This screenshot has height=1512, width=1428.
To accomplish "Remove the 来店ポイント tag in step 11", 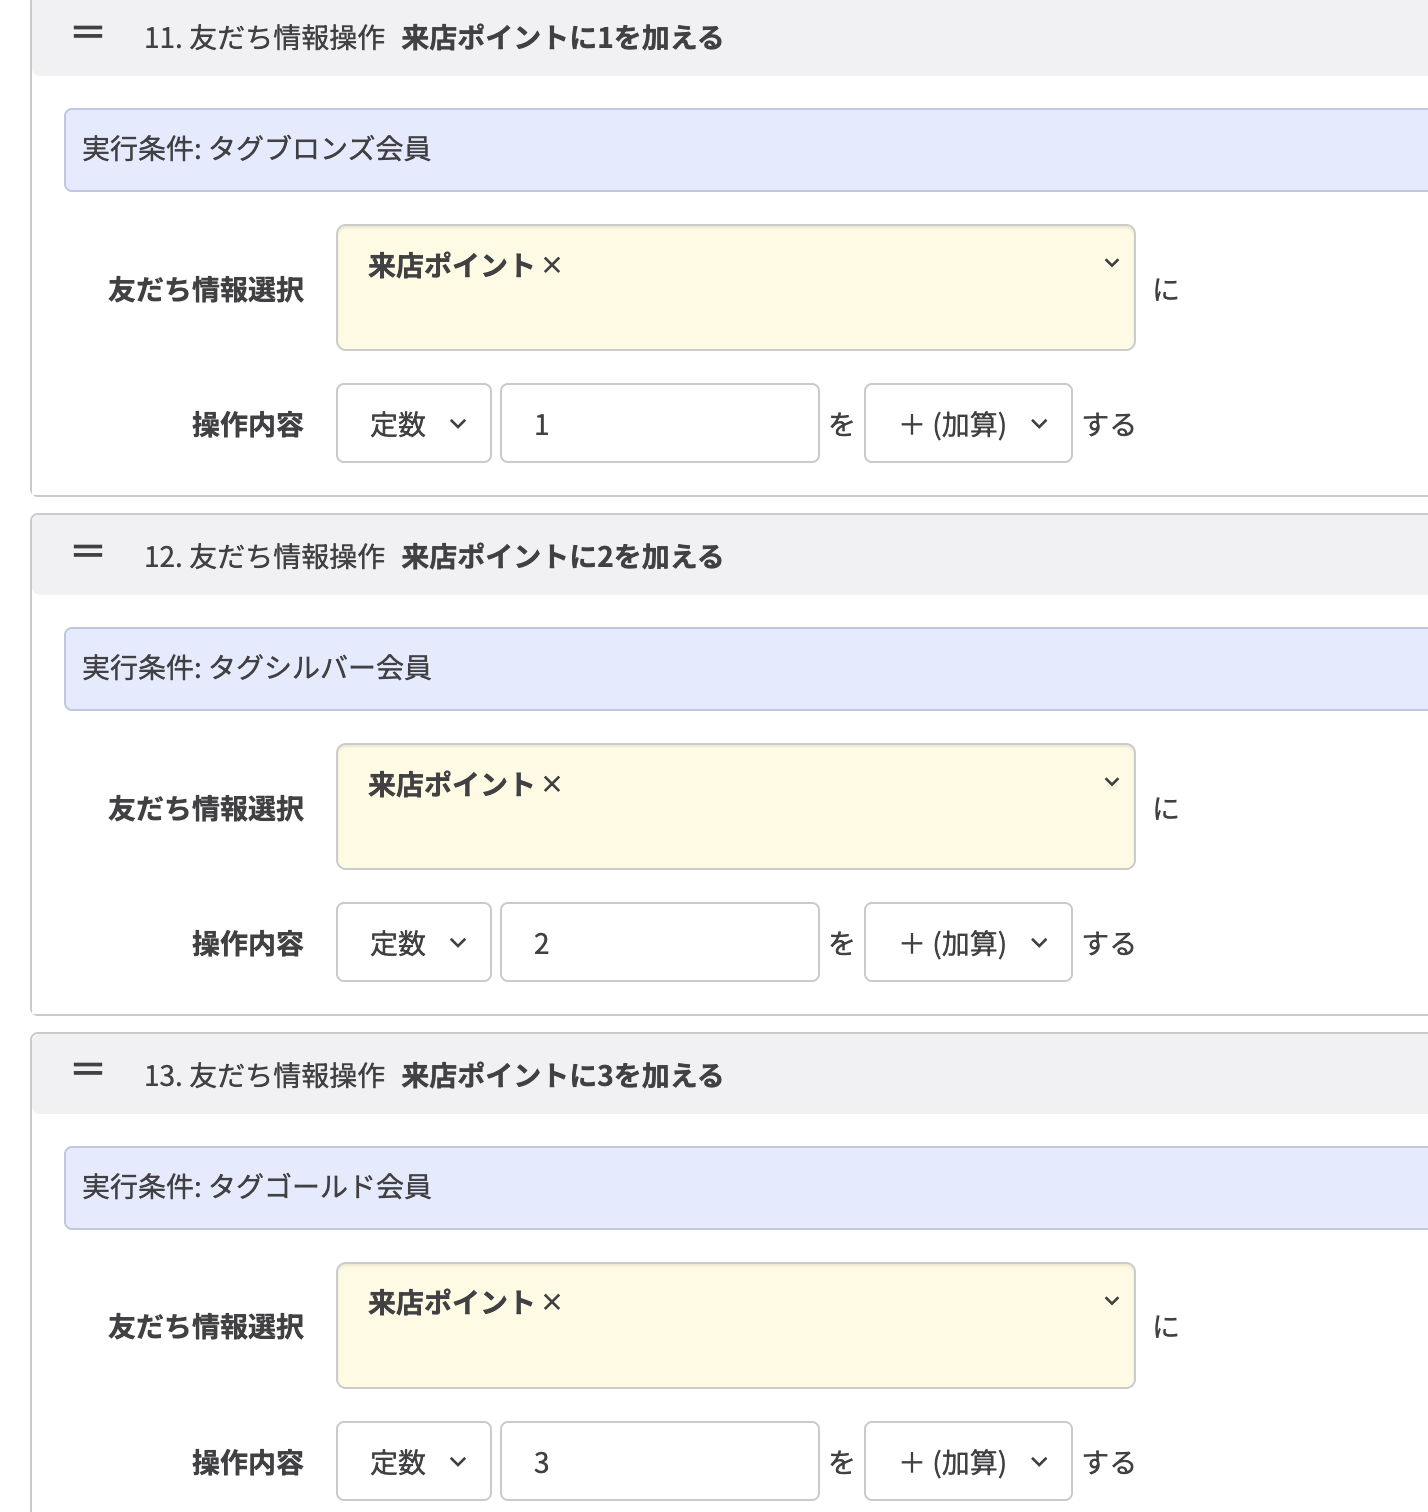I will (x=552, y=265).
